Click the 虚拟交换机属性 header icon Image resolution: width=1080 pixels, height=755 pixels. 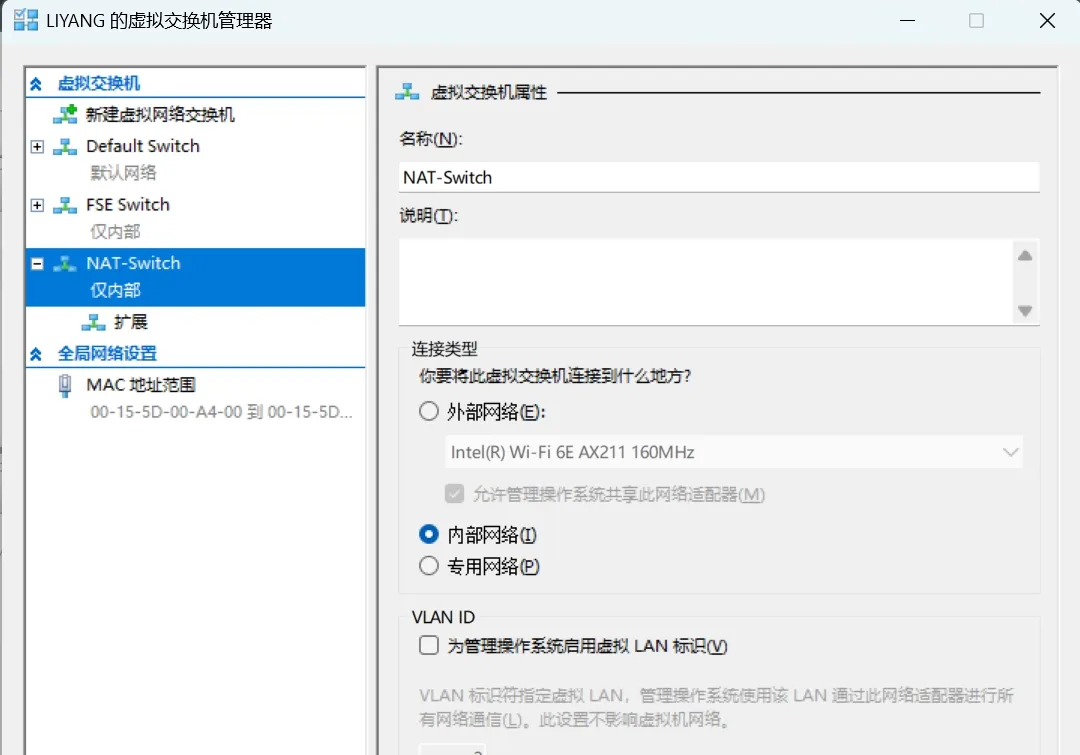point(407,92)
